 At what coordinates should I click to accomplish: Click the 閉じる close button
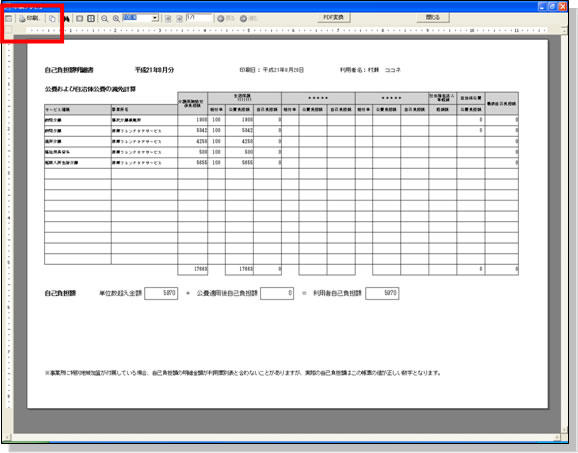coord(433,18)
